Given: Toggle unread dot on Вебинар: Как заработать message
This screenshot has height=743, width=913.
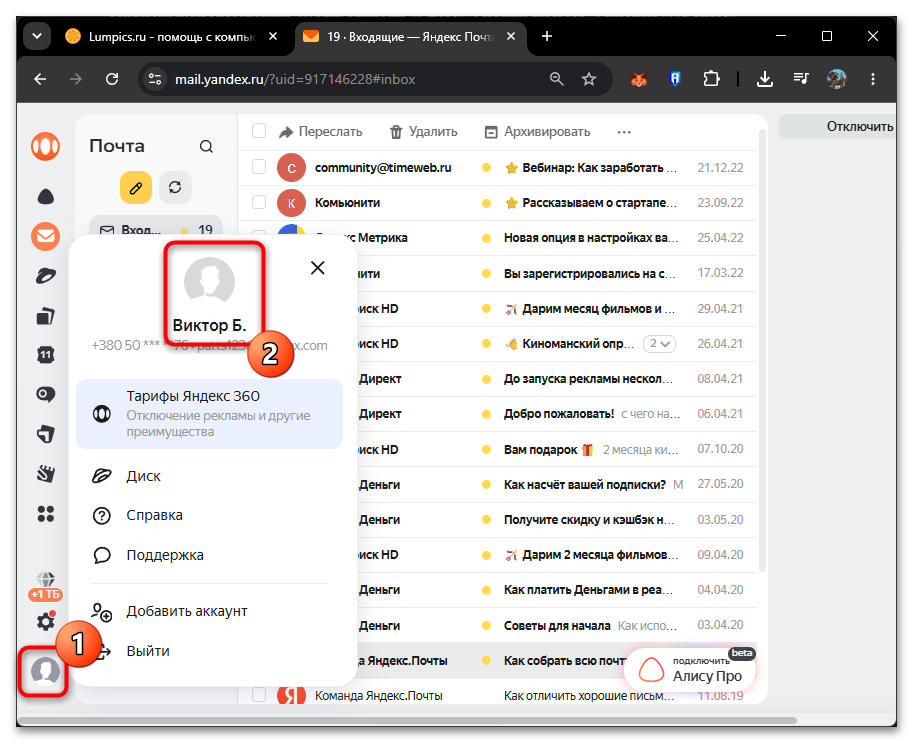Looking at the screenshot, I should click(486, 168).
